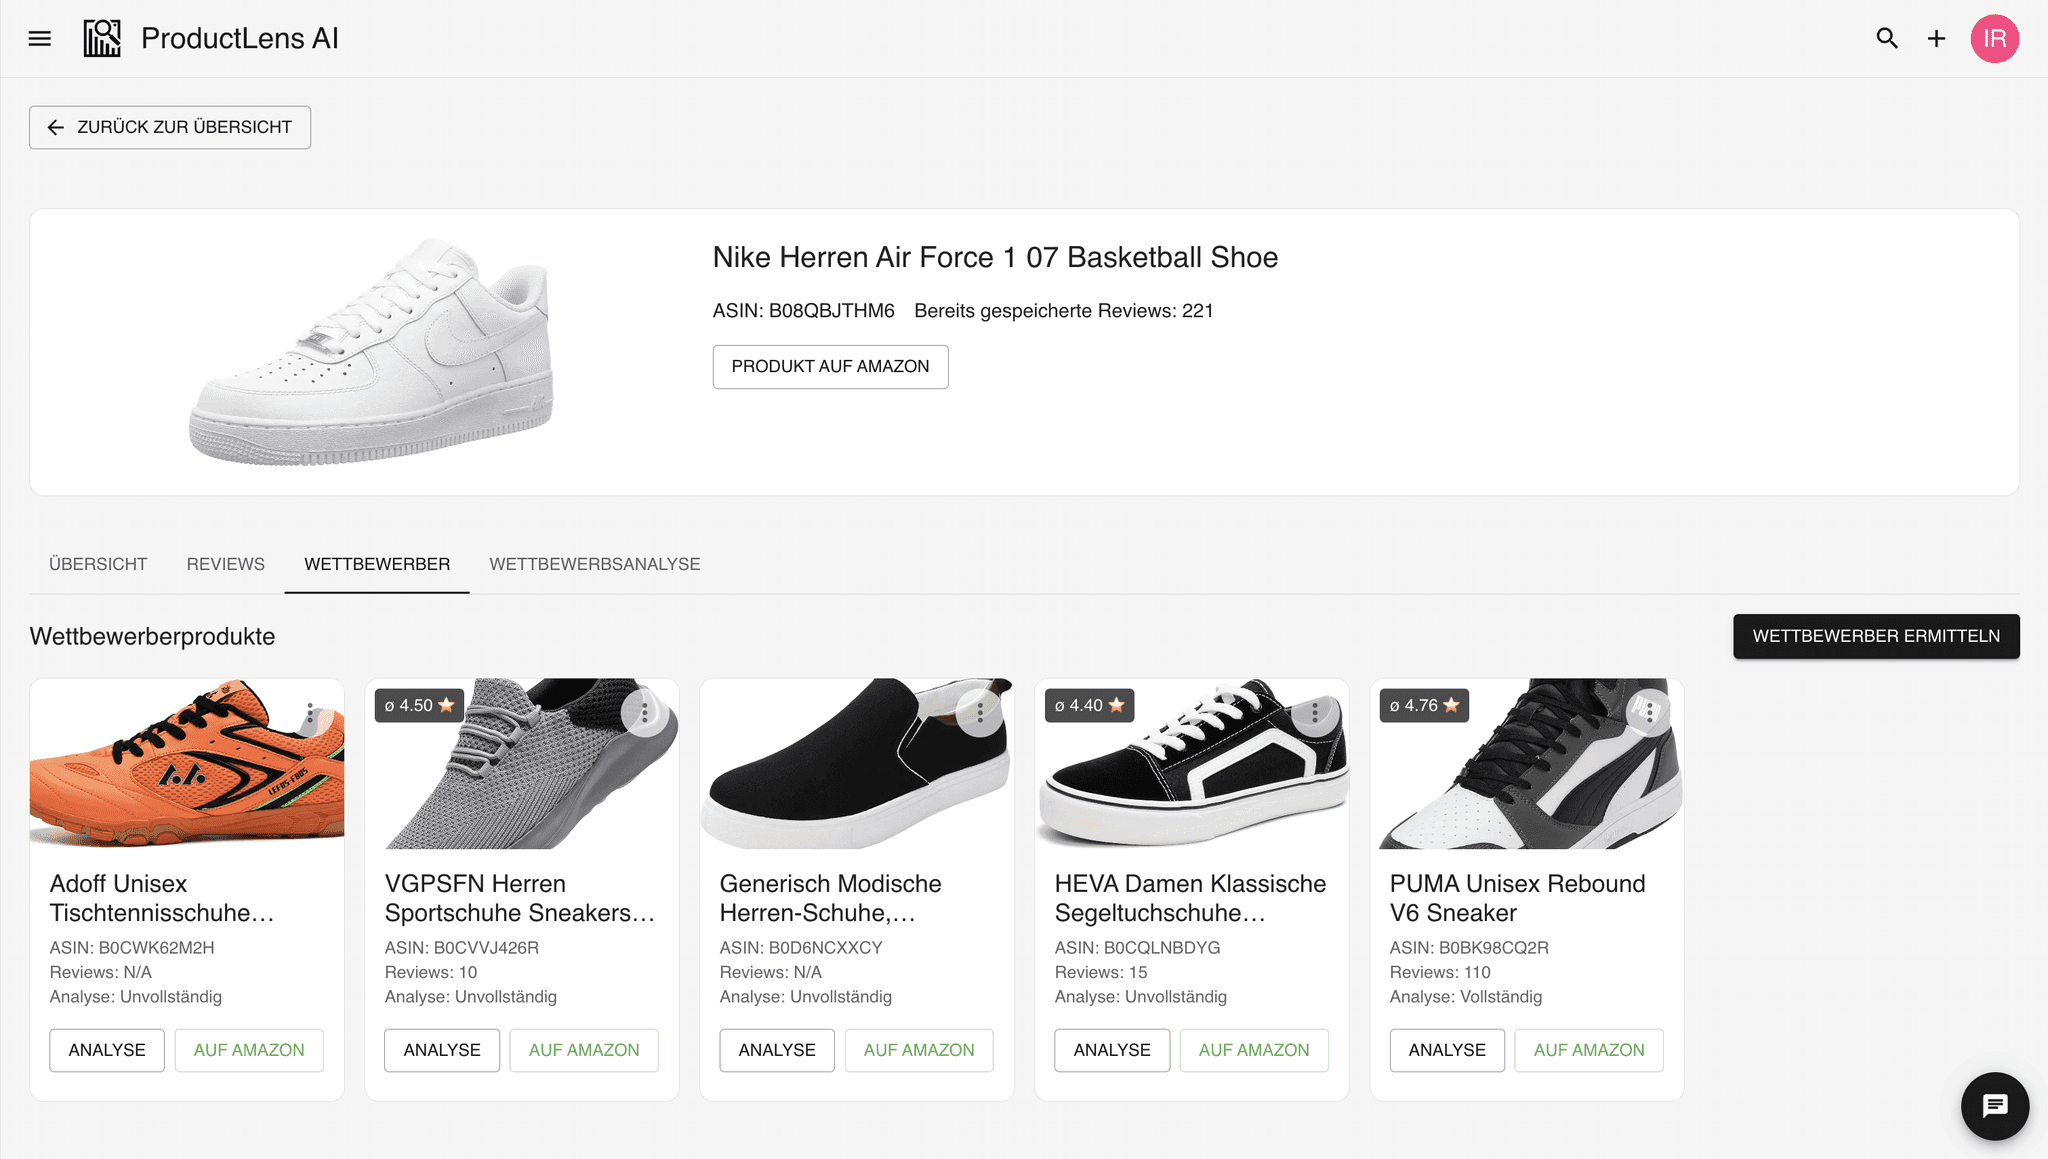Open options menu on VGPSFN Herren card
The width and height of the screenshot is (2048, 1159).
[645, 712]
